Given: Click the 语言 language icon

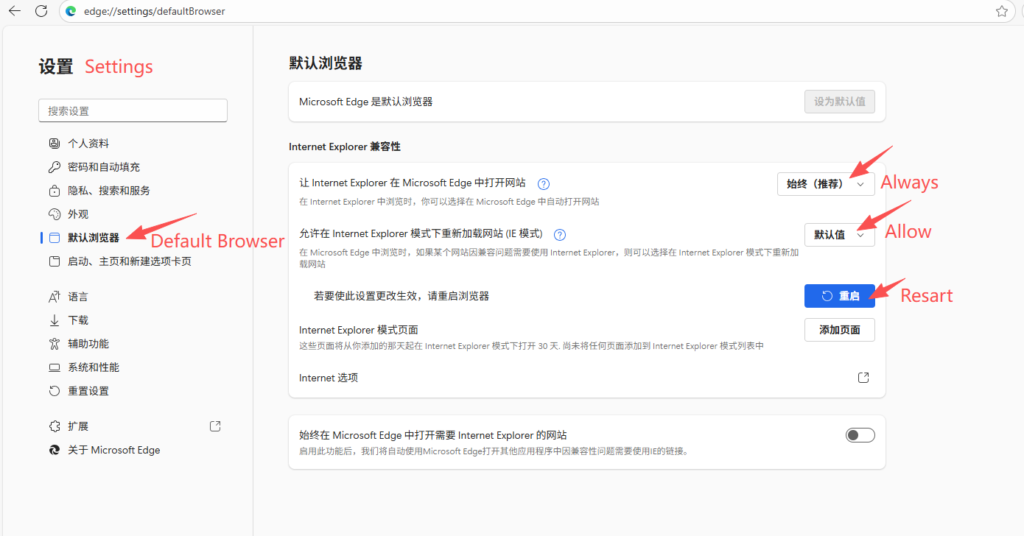Looking at the screenshot, I should point(54,296).
